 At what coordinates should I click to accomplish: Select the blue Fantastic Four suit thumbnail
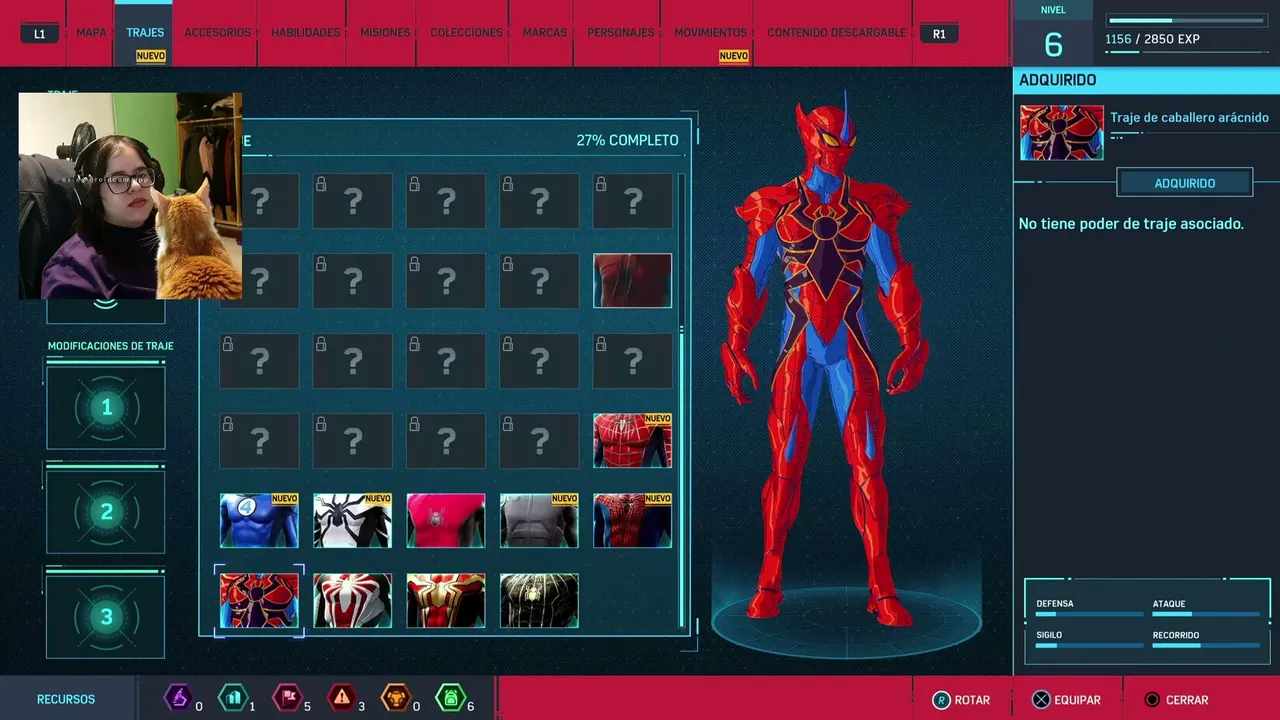coord(259,520)
